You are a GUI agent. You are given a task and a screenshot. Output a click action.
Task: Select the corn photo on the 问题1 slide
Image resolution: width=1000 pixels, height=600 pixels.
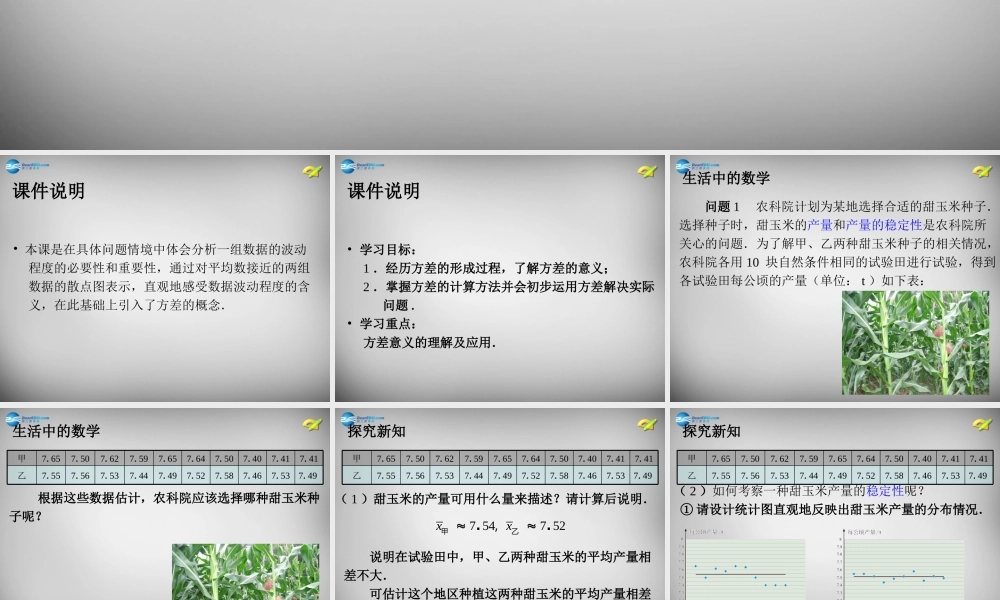click(915, 343)
